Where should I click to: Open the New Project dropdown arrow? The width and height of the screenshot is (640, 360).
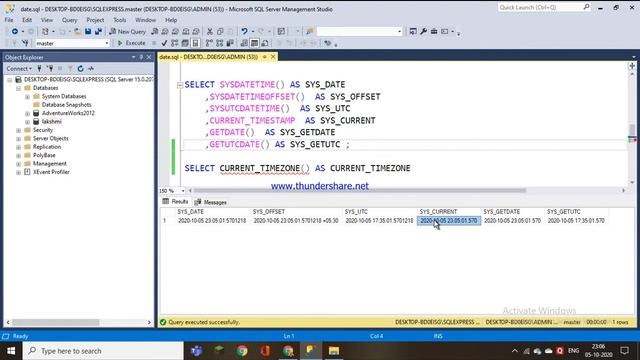pyautogui.click(x=53, y=31)
